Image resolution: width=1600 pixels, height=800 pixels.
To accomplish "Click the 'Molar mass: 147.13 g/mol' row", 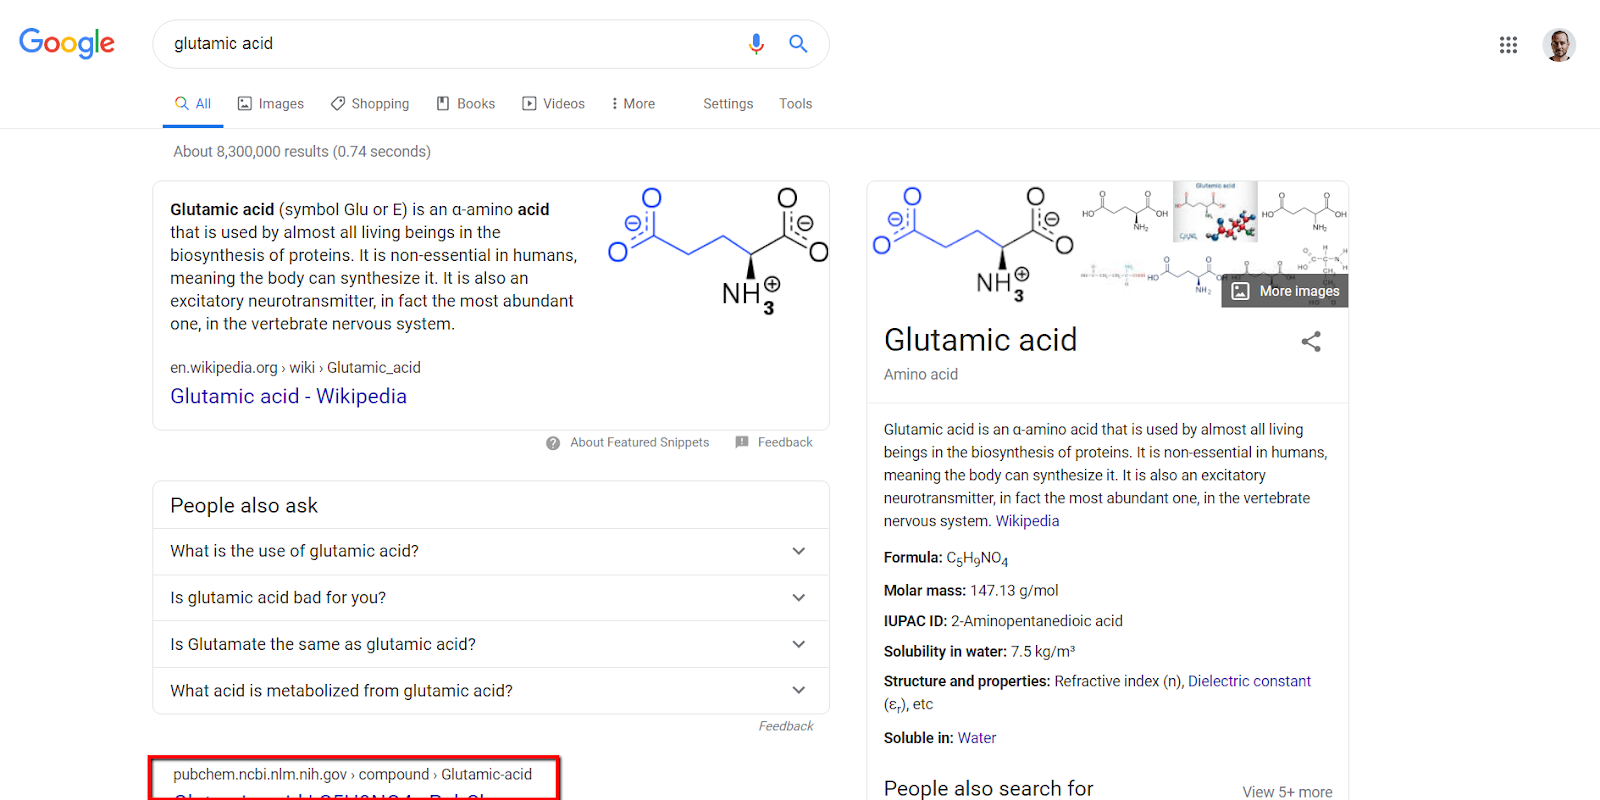I will (x=971, y=591).
